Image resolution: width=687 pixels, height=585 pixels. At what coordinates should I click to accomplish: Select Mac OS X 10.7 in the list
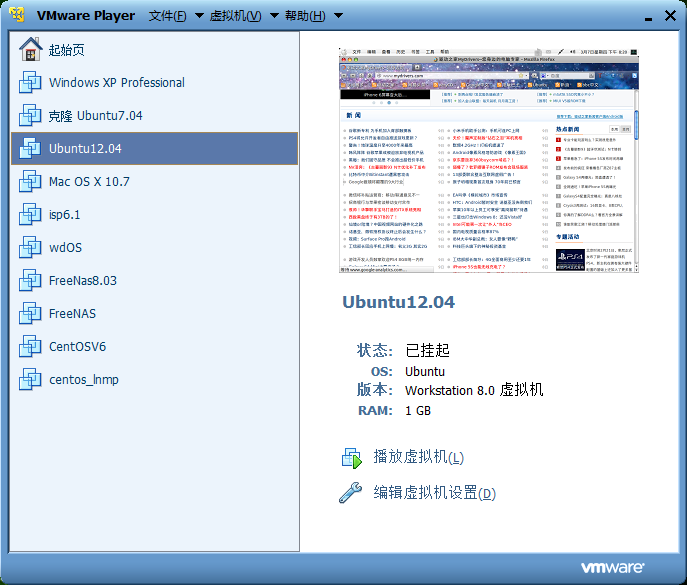pos(89,181)
